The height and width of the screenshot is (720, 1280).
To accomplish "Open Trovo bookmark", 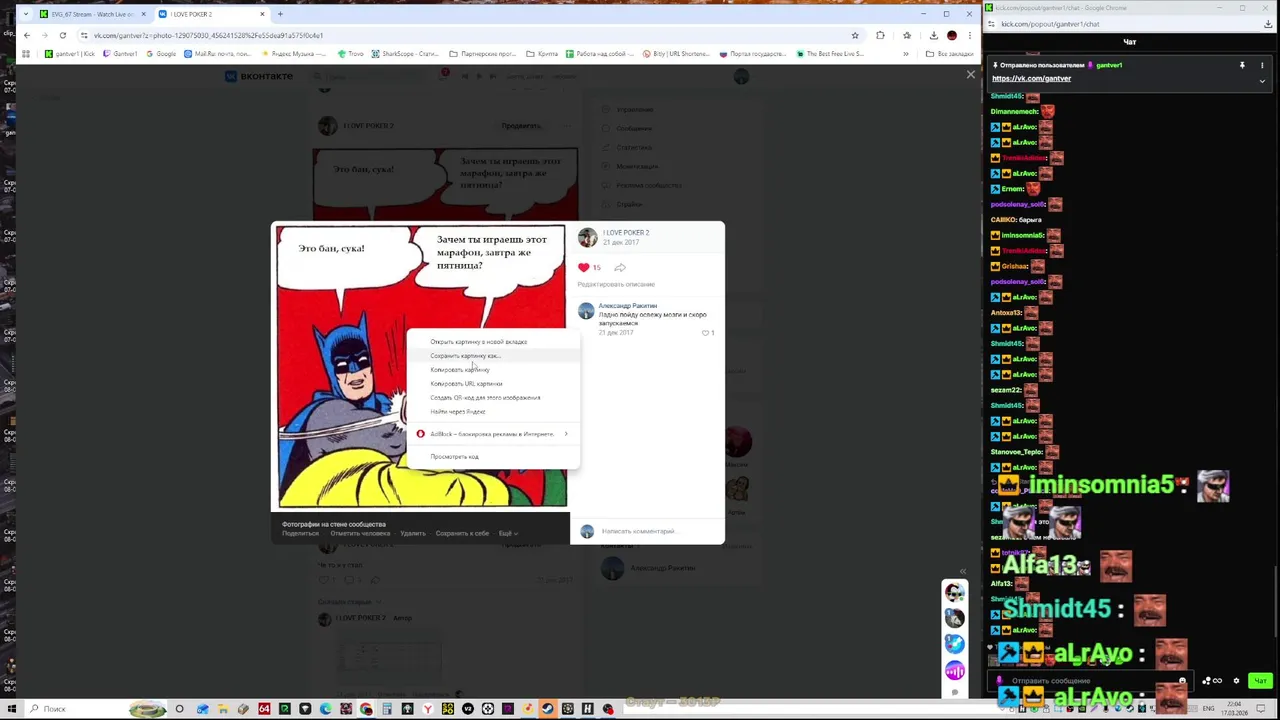I will (351, 54).
